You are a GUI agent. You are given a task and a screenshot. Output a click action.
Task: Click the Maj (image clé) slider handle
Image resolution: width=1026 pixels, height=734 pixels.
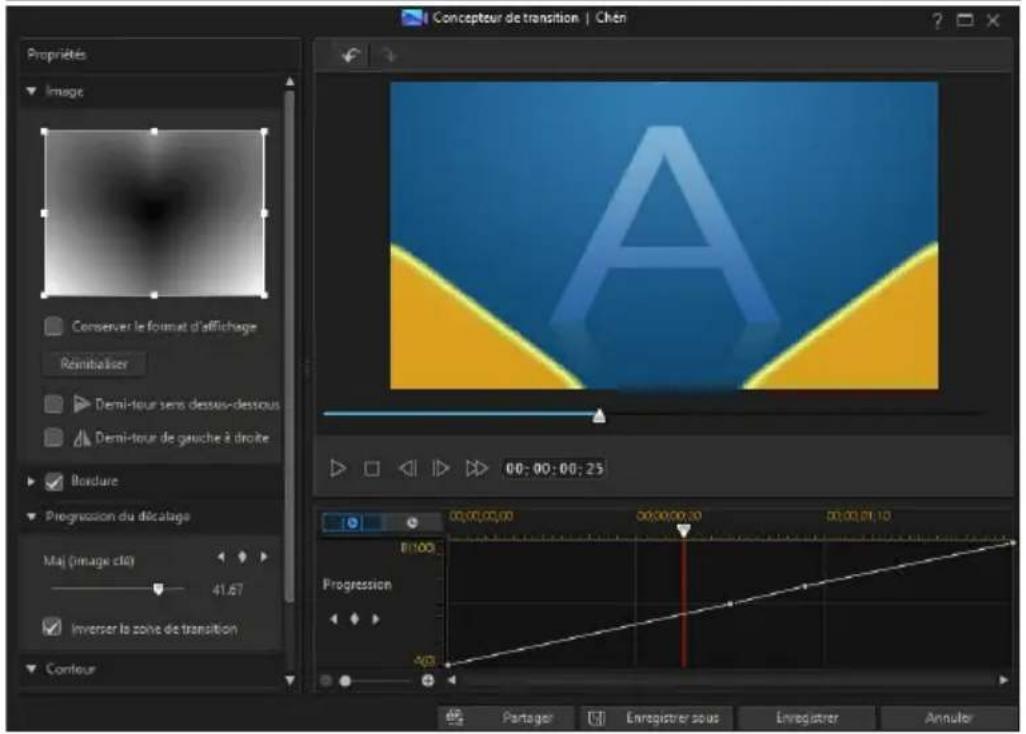point(158,590)
